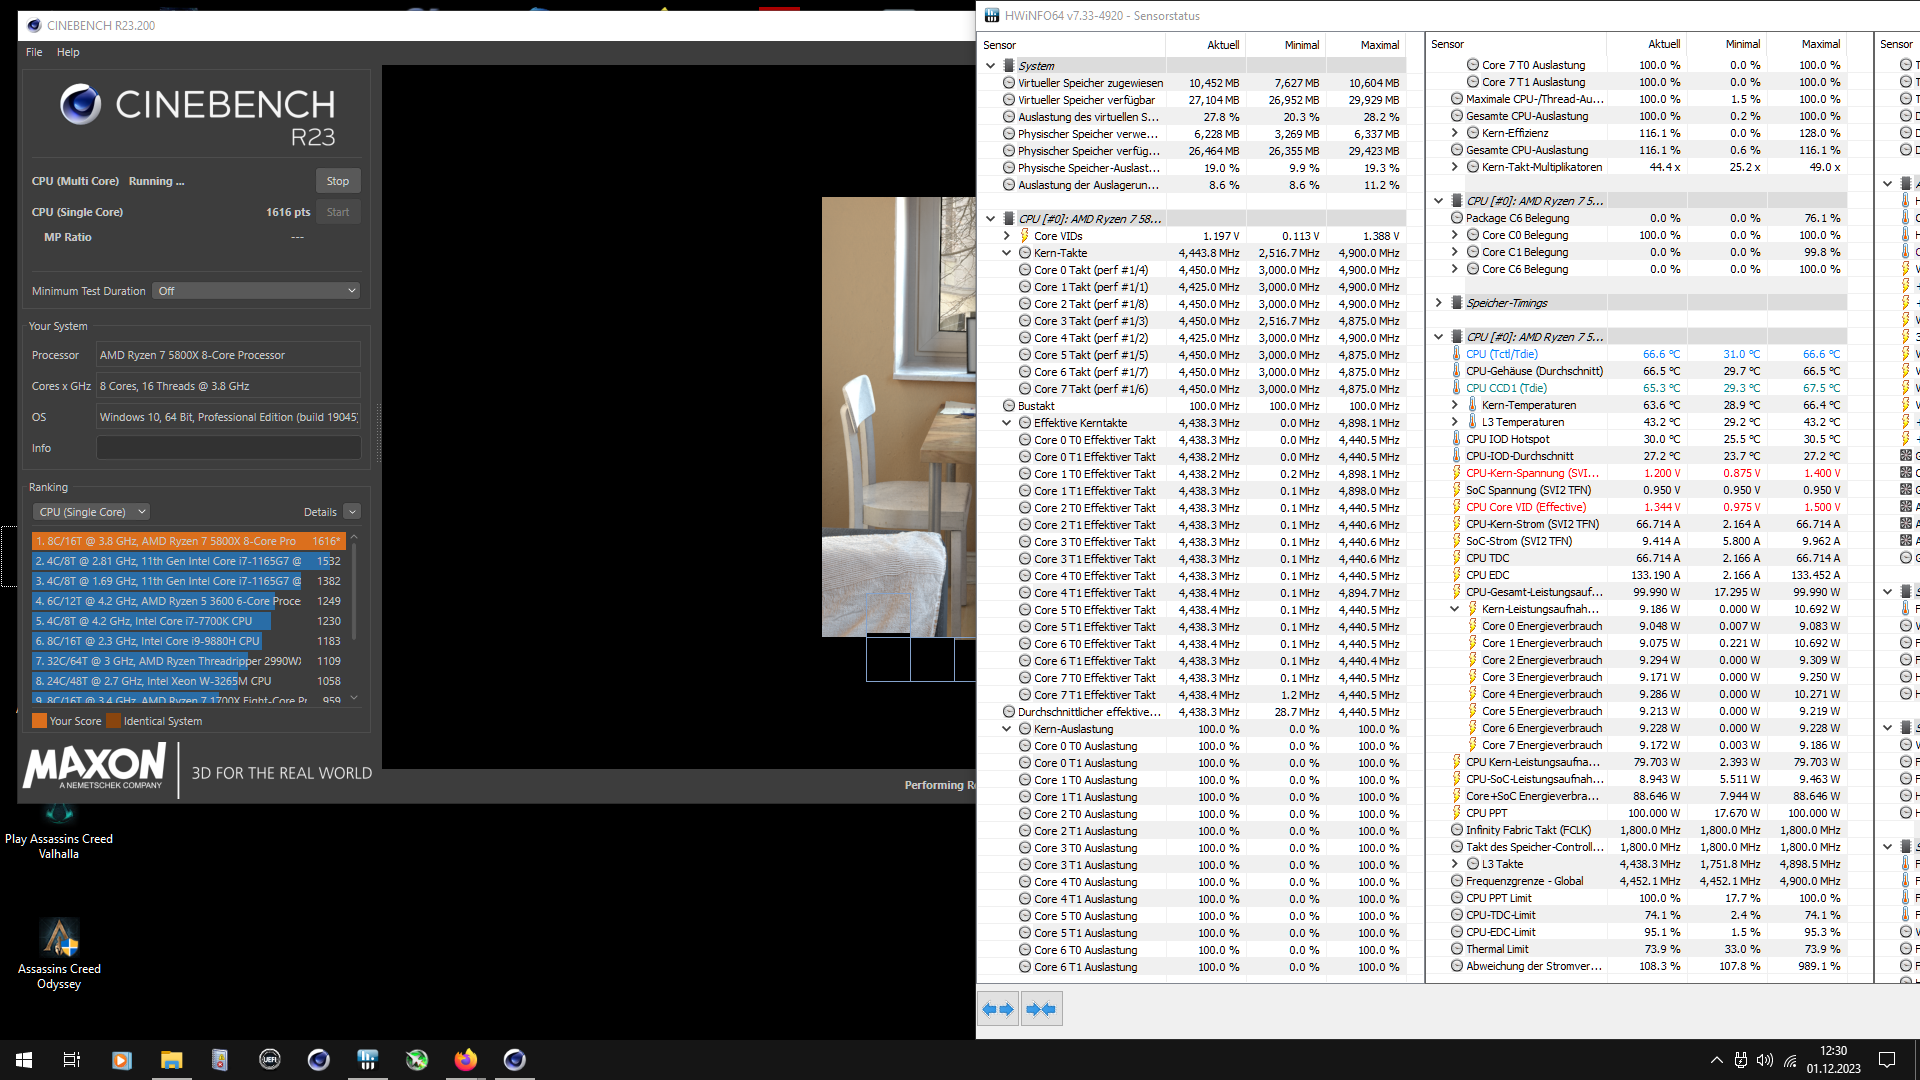Open File Explorer from the taskbar
1920x1080 pixels.
pyautogui.click(x=171, y=1060)
